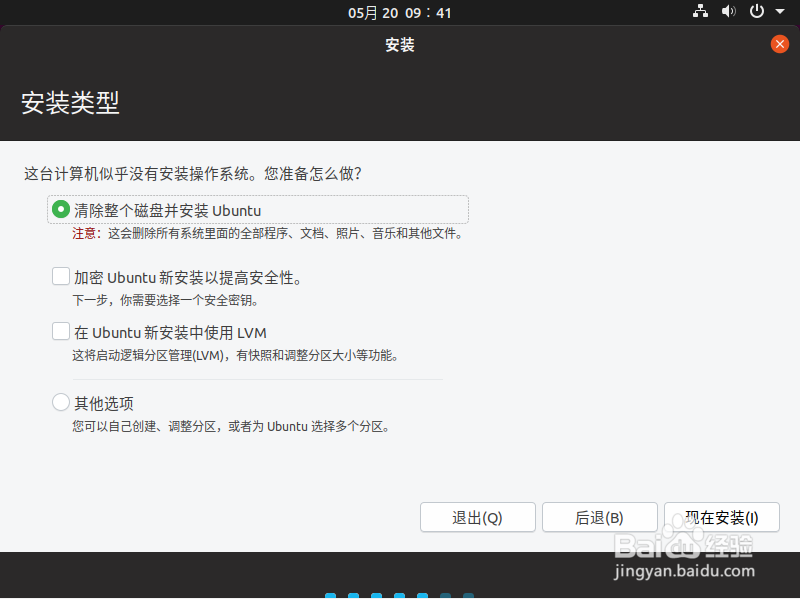Click the 安装 window title
Image resolution: width=800 pixels, height=599 pixels.
point(400,45)
